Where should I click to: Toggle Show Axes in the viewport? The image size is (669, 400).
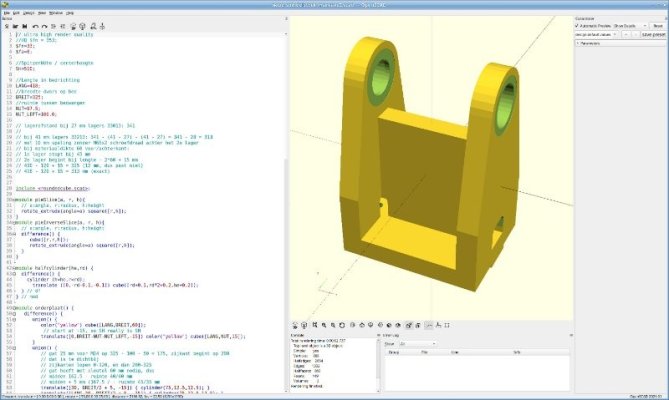point(429,325)
